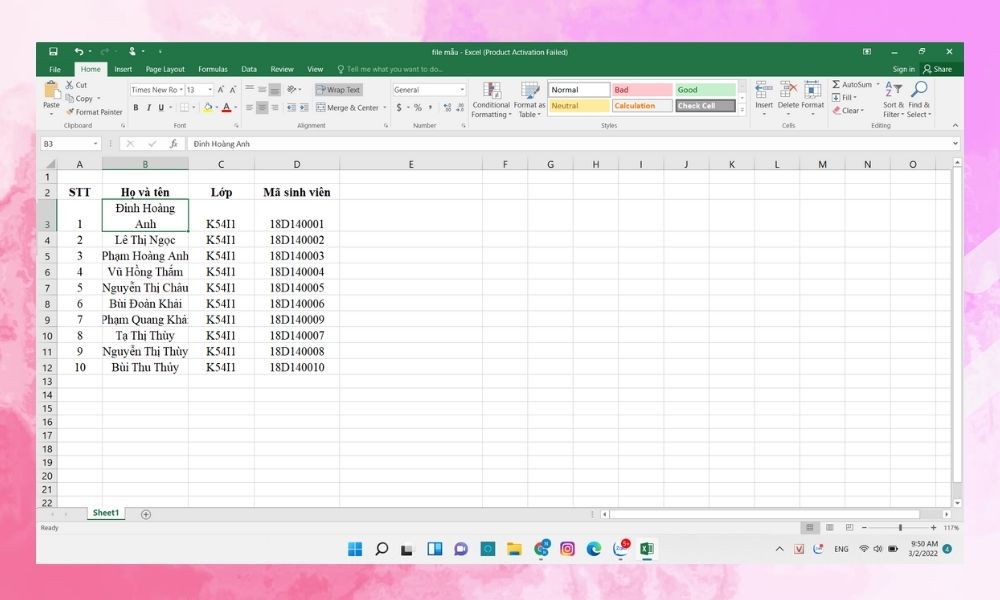Click the zoom slider in status bar
Image resolution: width=1000 pixels, height=600 pixels.
[x=900, y=527]
